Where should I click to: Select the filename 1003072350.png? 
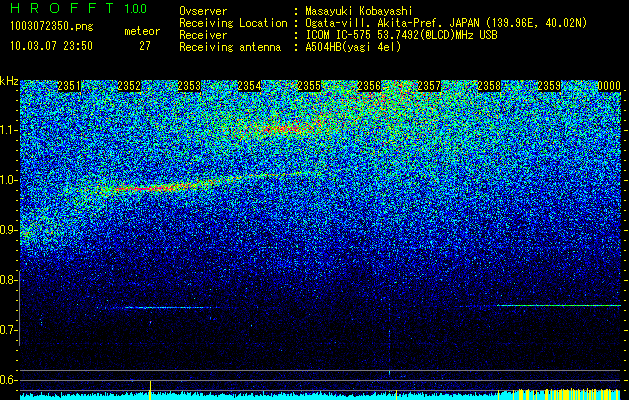[x=52, y=26]
